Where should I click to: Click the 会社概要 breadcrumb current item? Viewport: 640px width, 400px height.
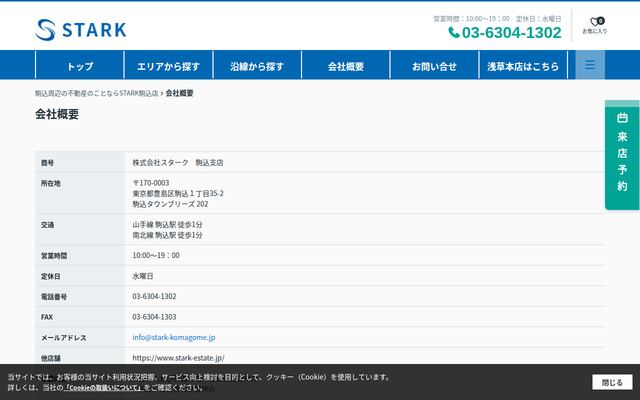[x=180, y=93]
